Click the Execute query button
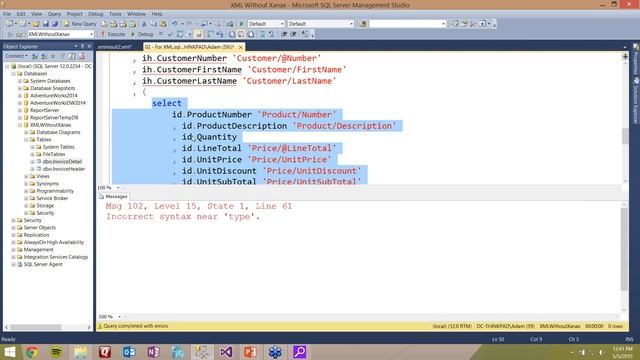The height and width of the screenshot is (360, 640). pos(113,34)
